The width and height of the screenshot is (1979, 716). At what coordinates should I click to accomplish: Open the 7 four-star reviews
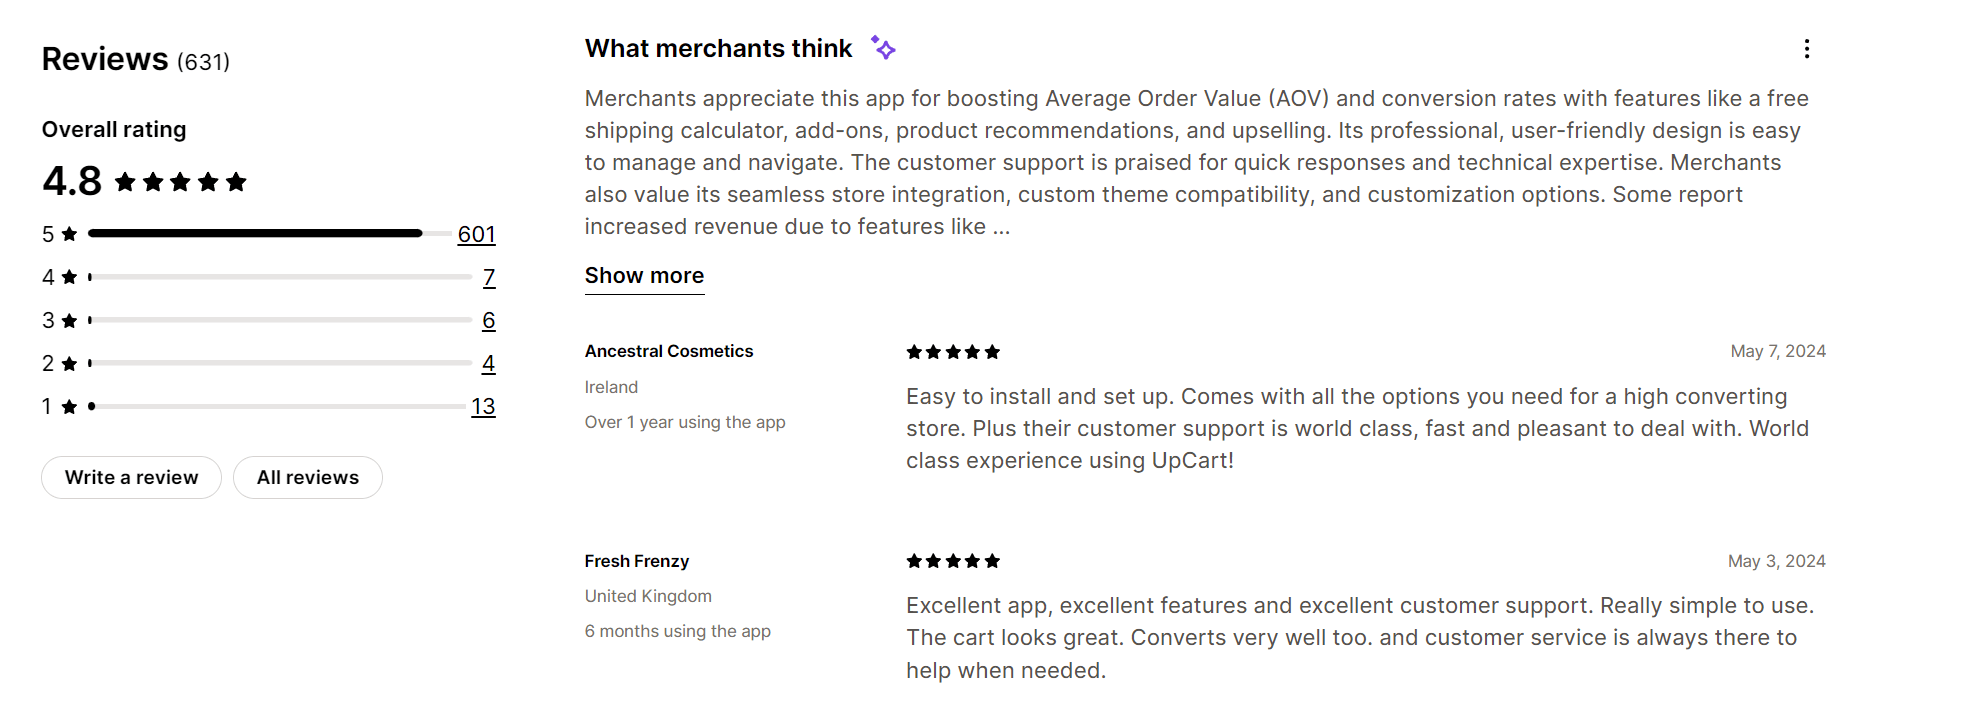tap(488, 277)
